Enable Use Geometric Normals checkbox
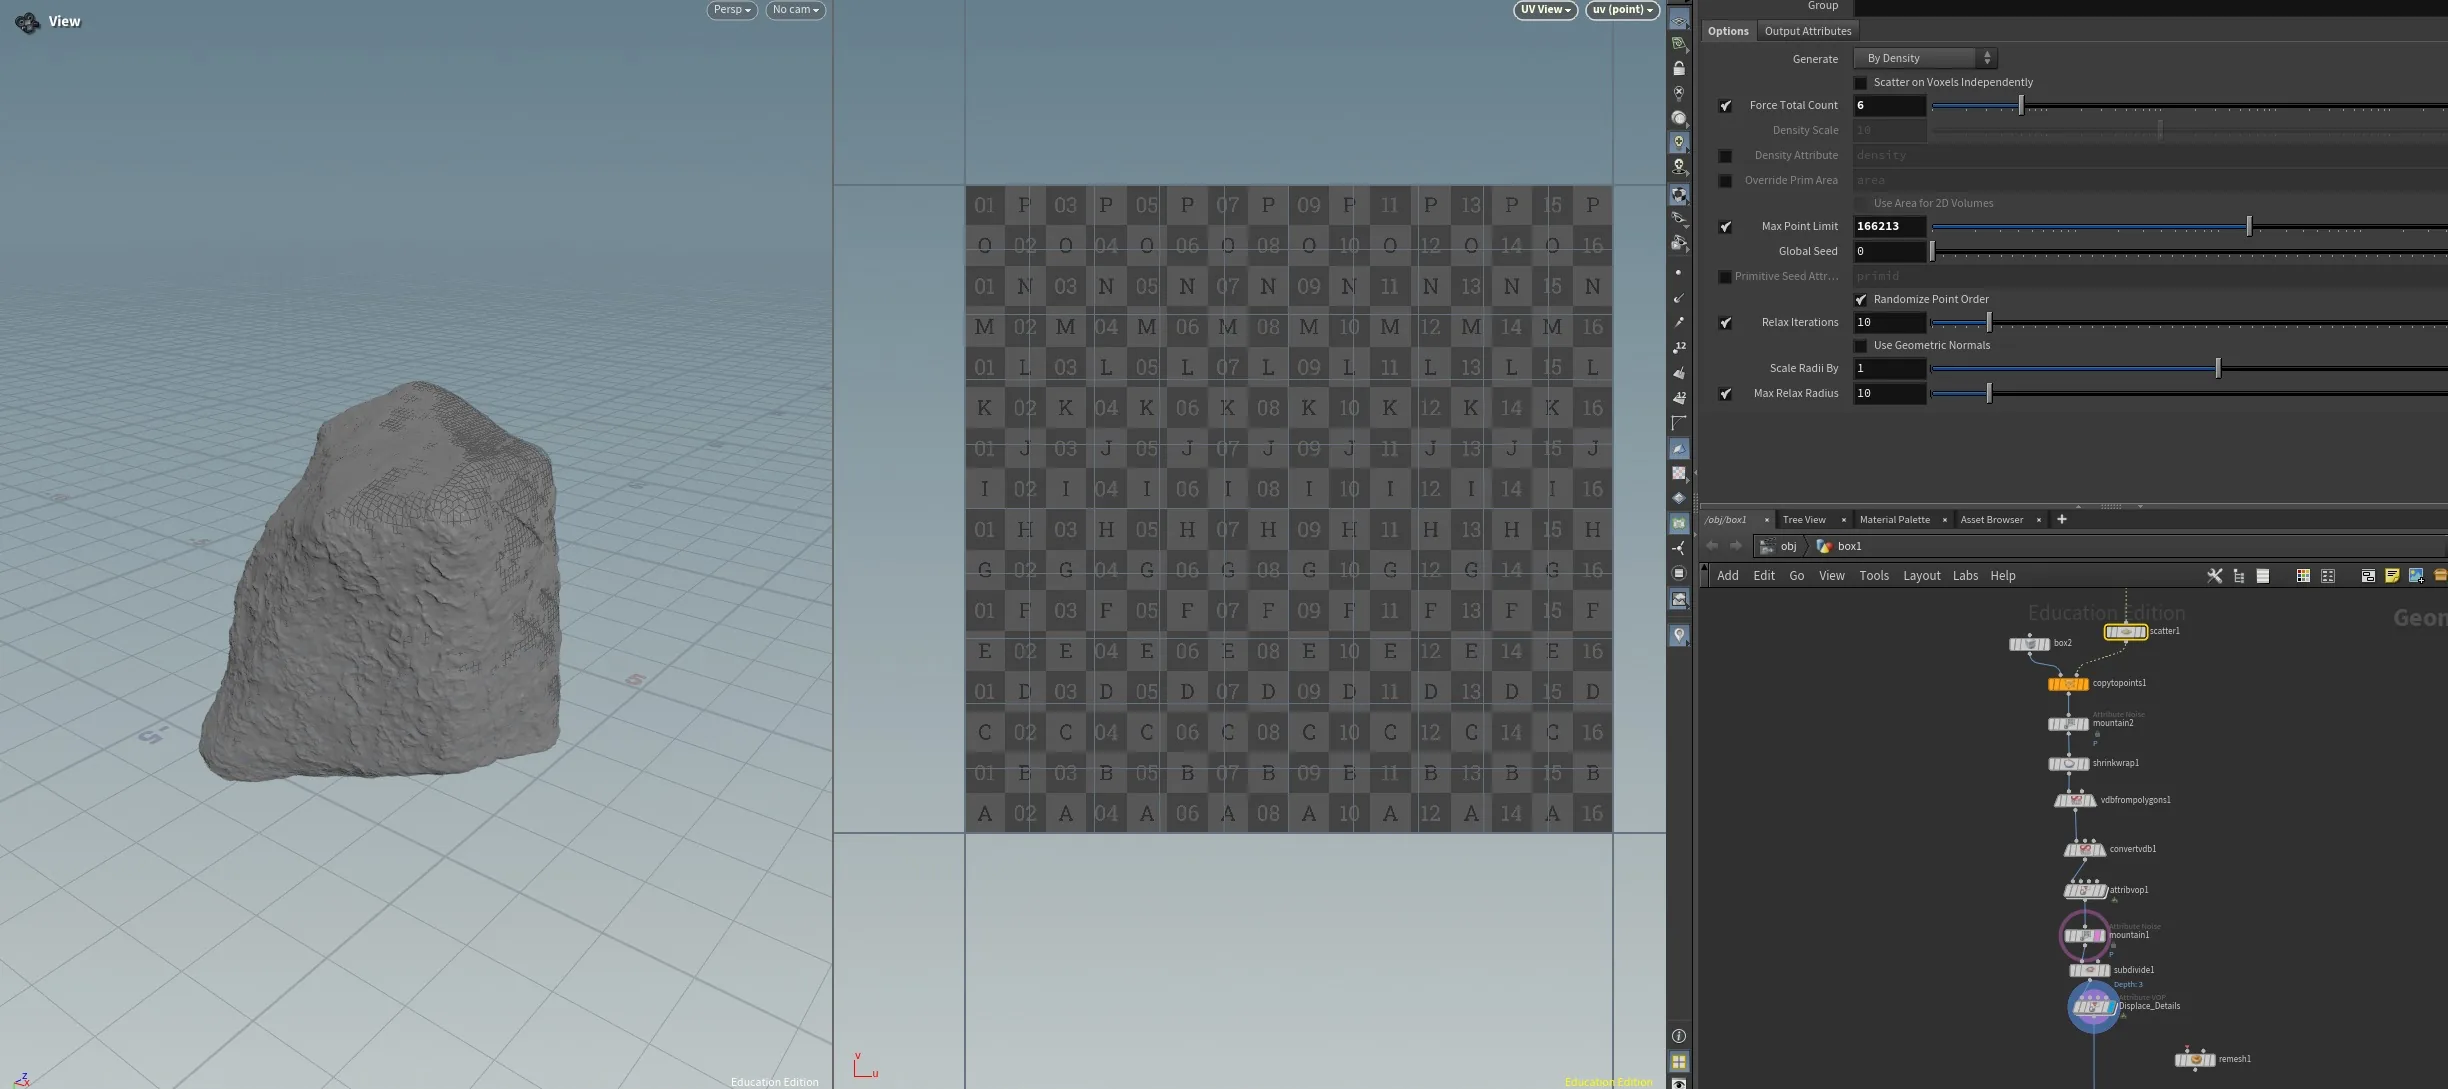Screen dimensions: 2448x1089 [x=1860, y=346]
